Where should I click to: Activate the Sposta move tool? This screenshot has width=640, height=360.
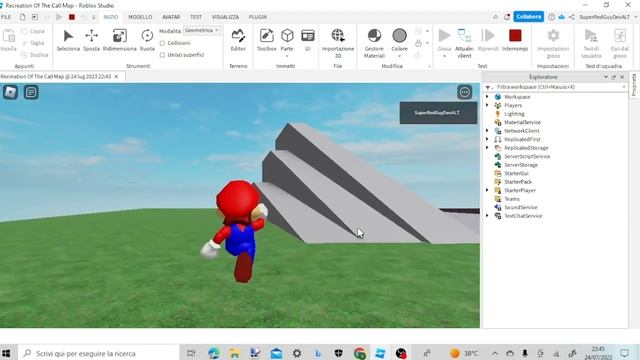tap(91, 40)
